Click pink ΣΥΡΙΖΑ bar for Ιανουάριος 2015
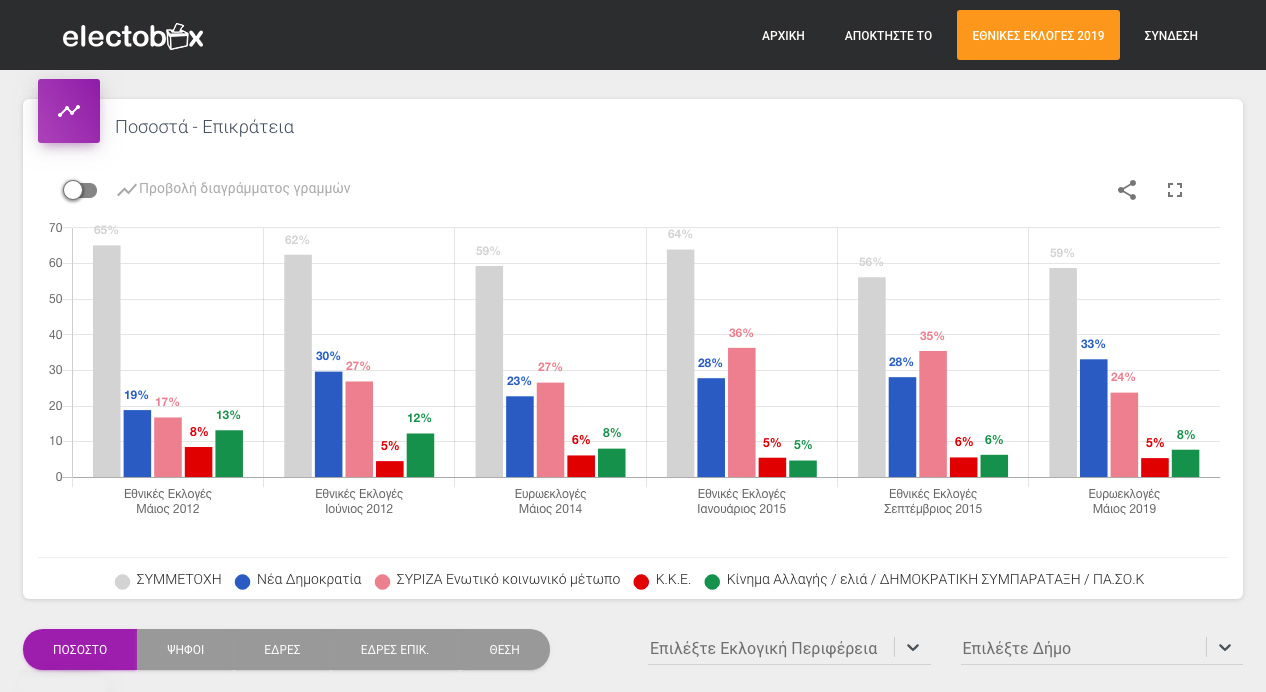The image size is (1266, 692). click(x=742, y=412)
